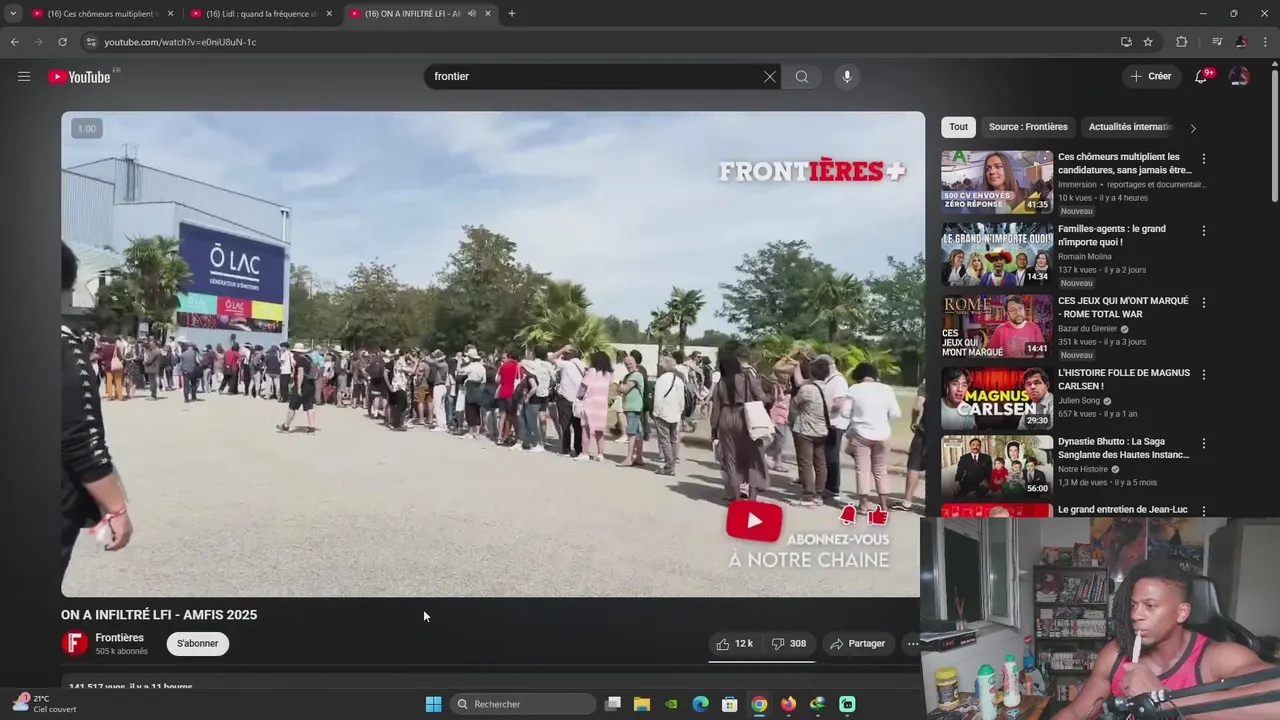
Task: Open the Dynastie Bhutto video thumbnail
Action: coord(997,466)
